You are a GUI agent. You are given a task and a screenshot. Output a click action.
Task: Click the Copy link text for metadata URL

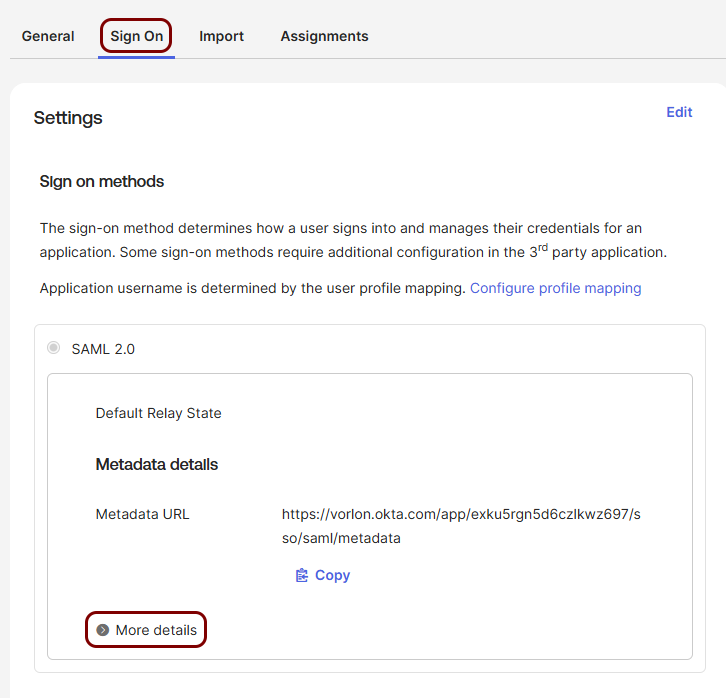332,575
